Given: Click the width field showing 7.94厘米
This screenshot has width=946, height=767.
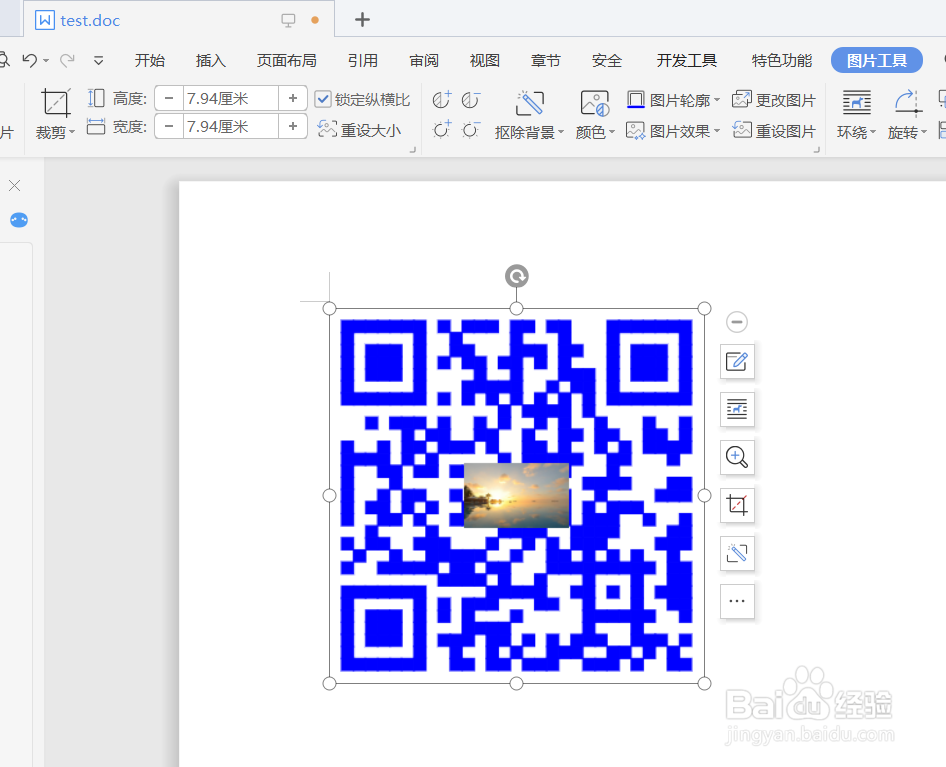Looking at the screenshot, I should click(230, 127).
